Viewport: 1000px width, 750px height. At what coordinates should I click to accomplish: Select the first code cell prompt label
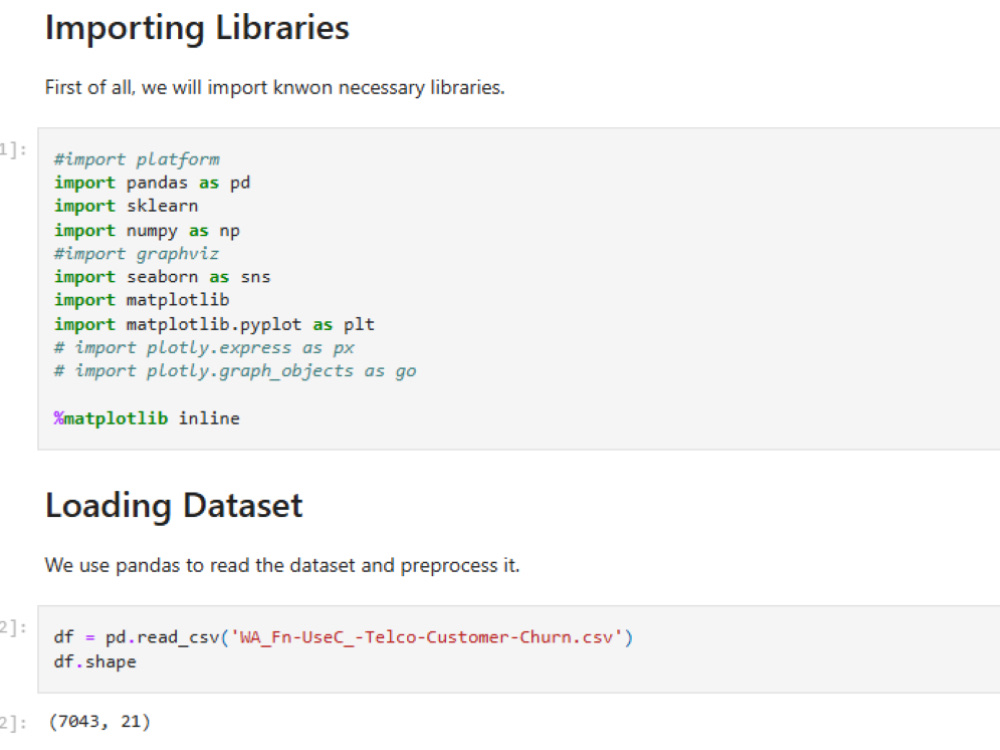click(x=13, y=150)
